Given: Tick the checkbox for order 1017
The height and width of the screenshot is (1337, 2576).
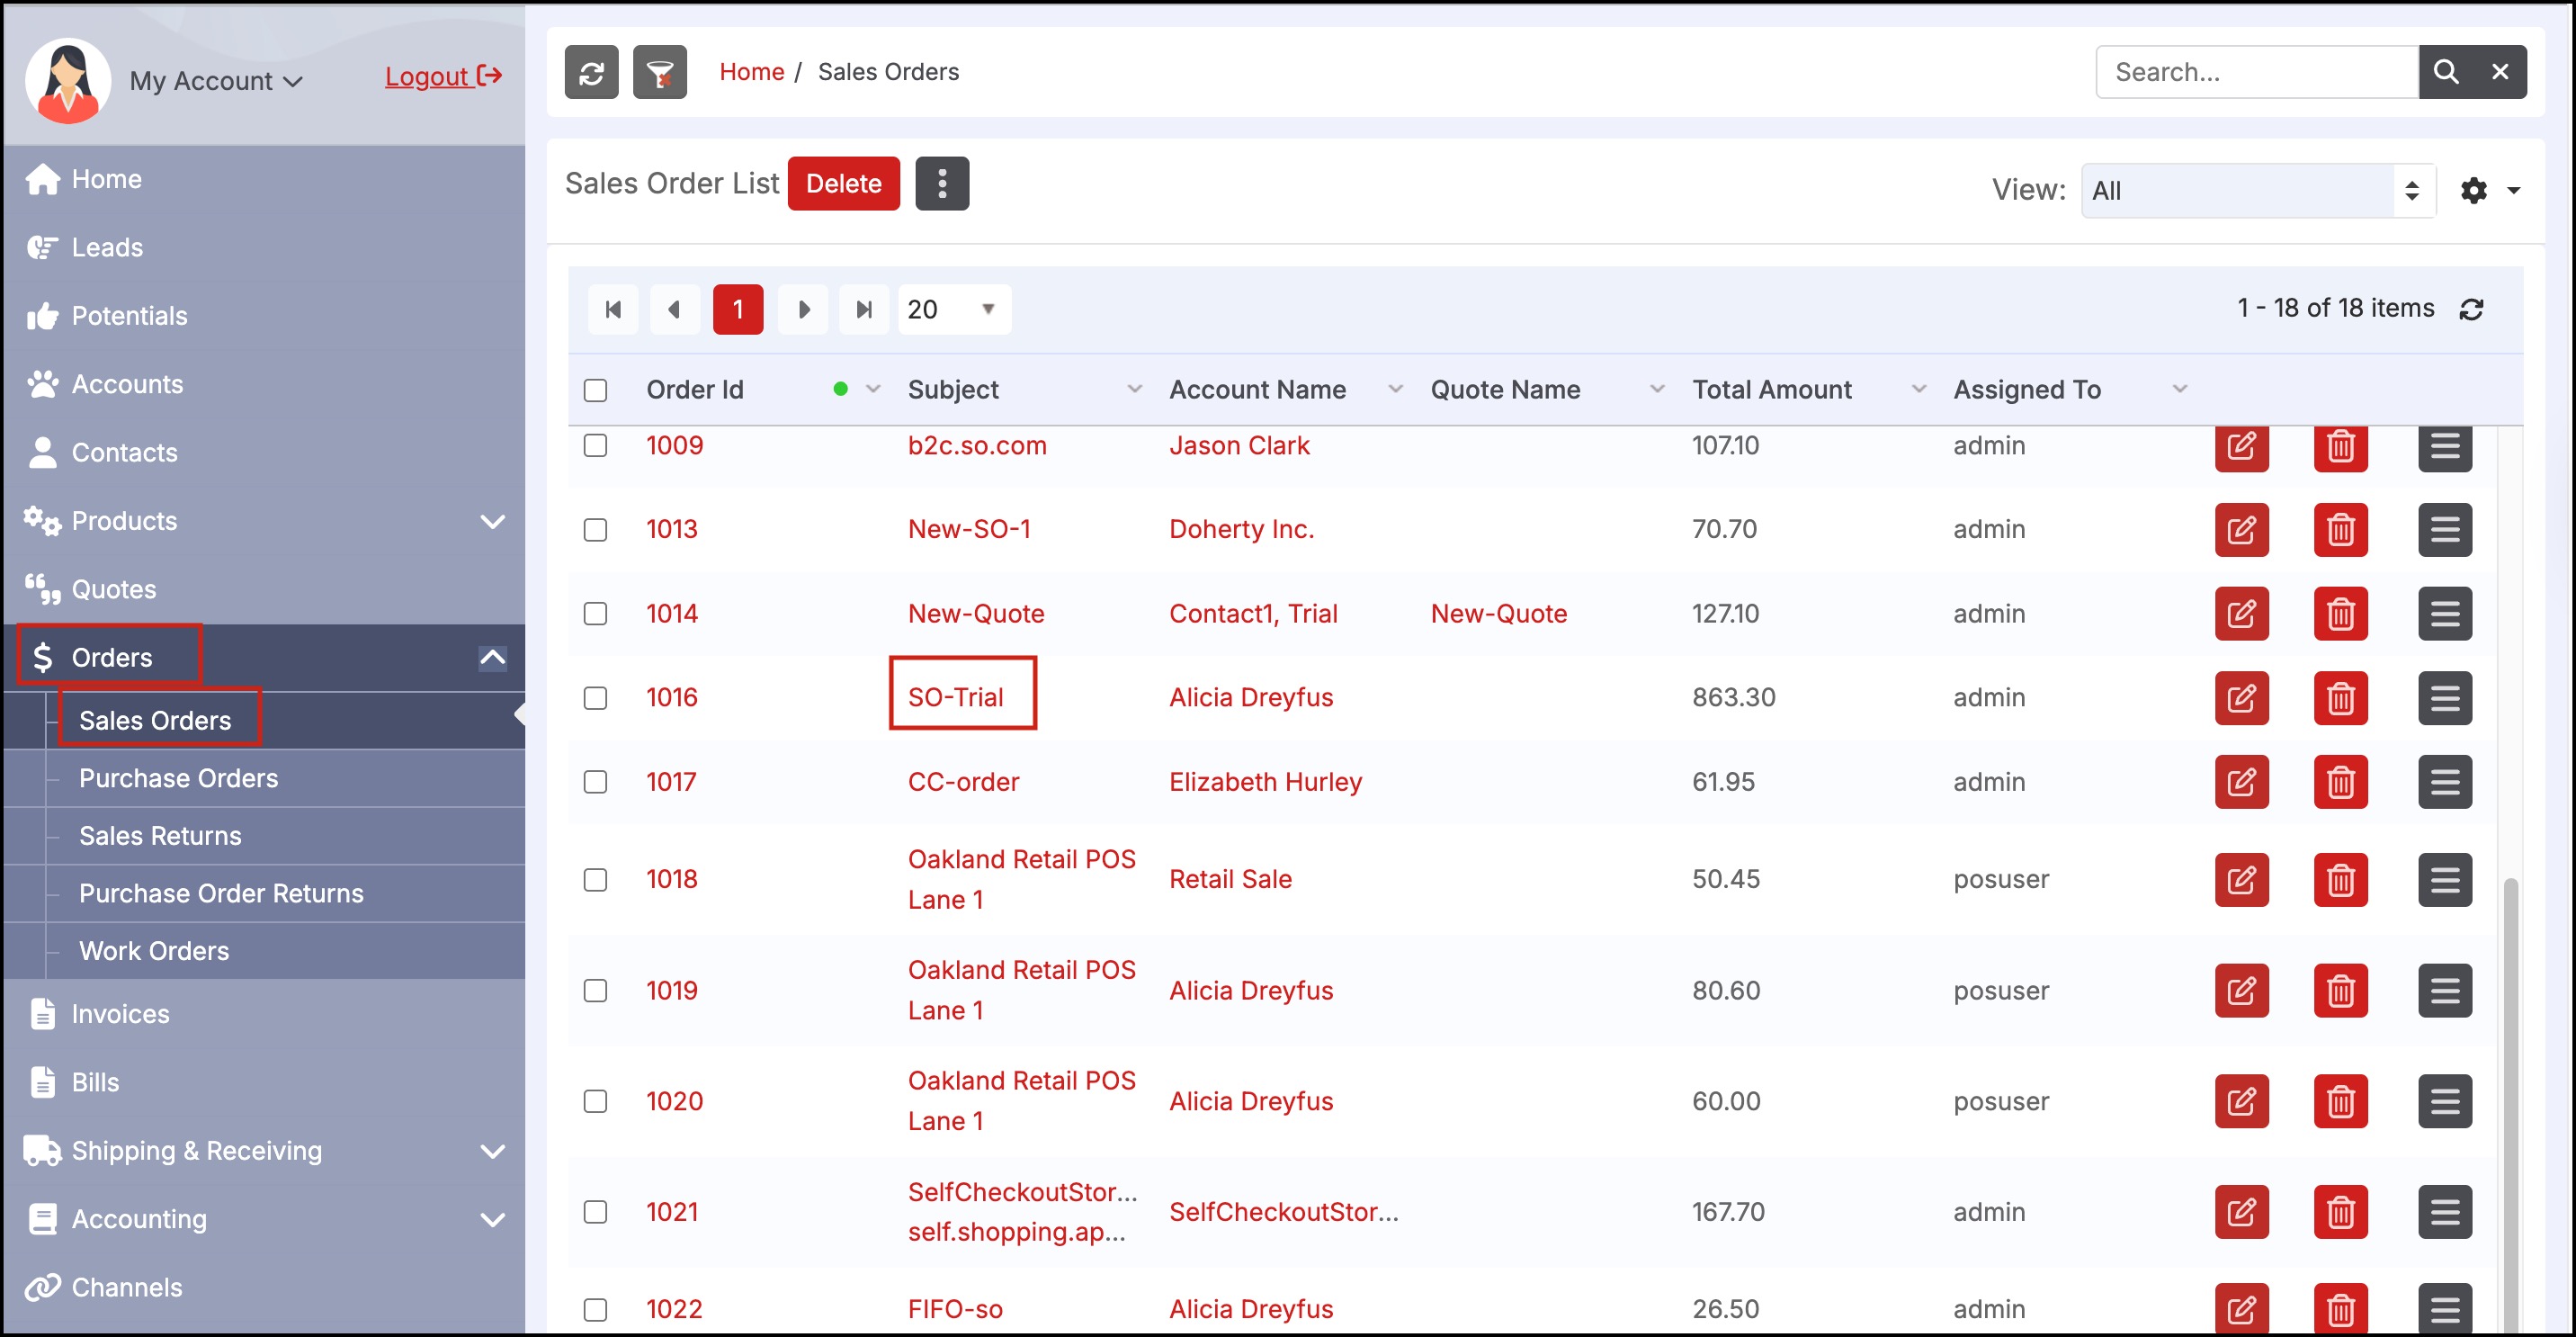Looking at the screenshot, I should [595, 782].
